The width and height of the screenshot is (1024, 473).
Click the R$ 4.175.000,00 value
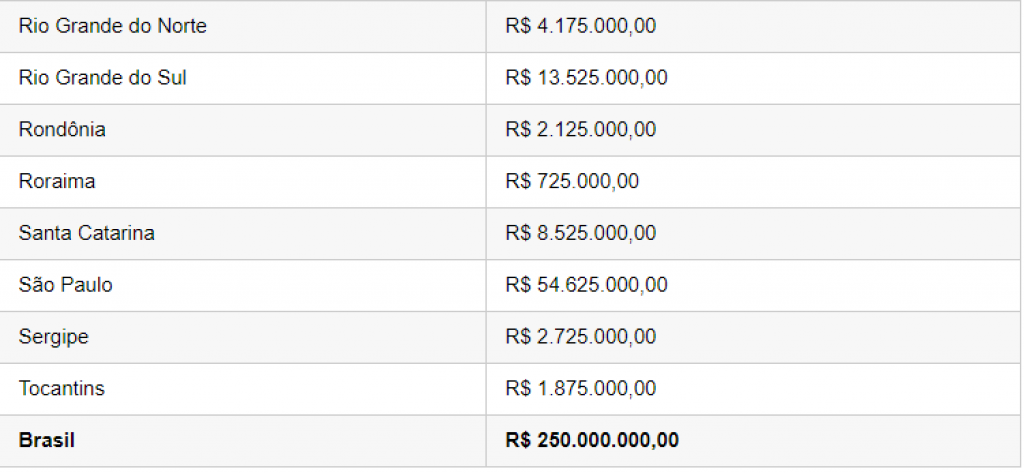coord(581,26)
